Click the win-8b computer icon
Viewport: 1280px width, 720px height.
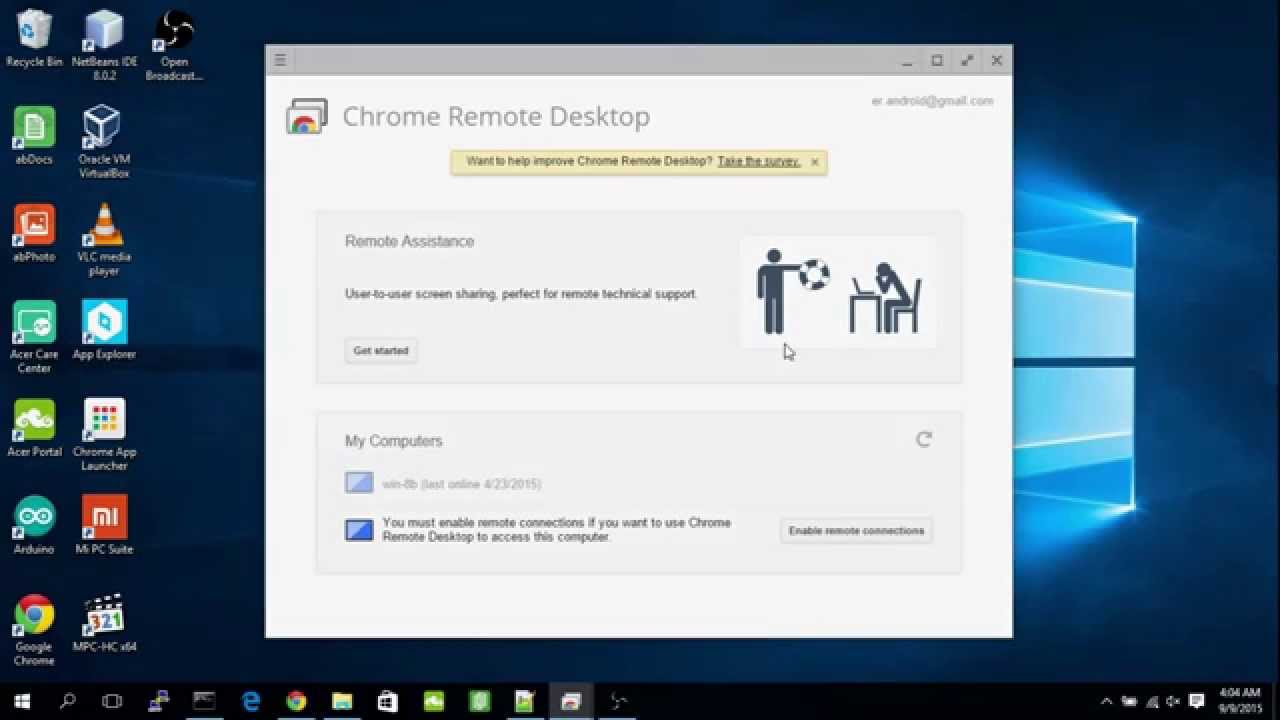click(359, 483)
